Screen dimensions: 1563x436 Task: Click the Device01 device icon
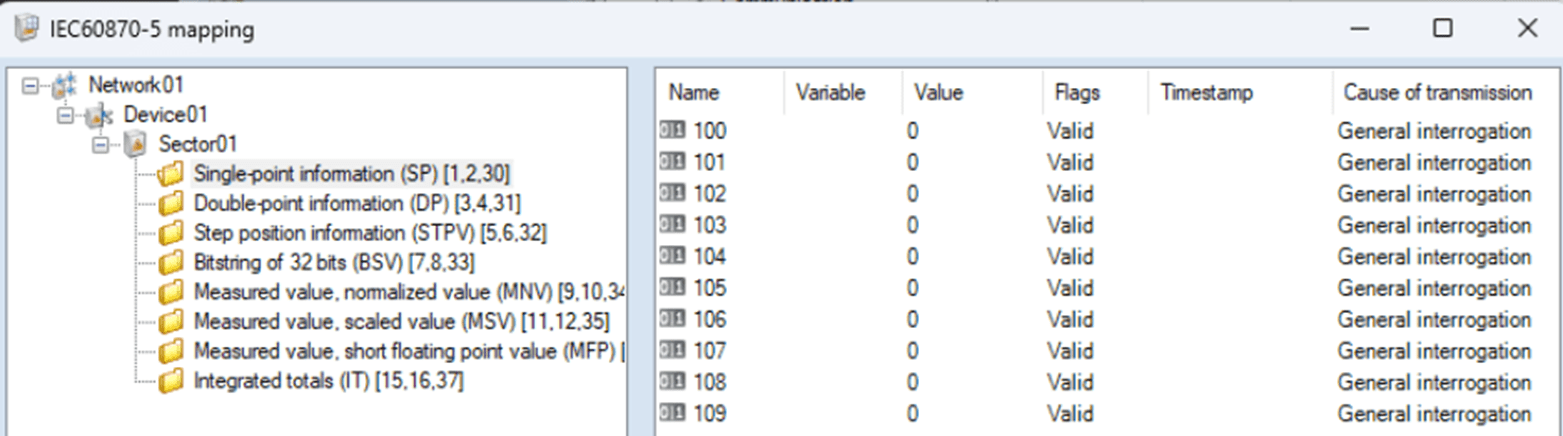tap(99, 116)
